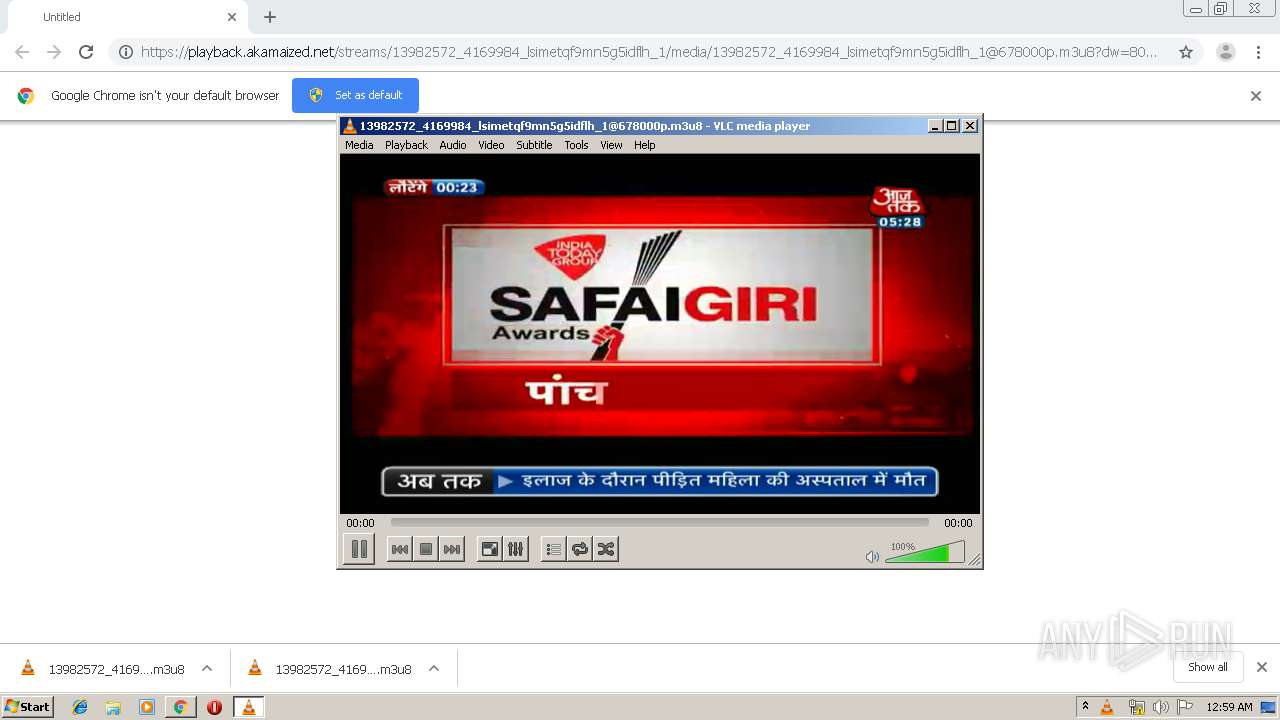Image resolution: width=1280 pixels, height=720 pixels.
Task: Stop playback in VLC
Action: [x=426, y=549]
